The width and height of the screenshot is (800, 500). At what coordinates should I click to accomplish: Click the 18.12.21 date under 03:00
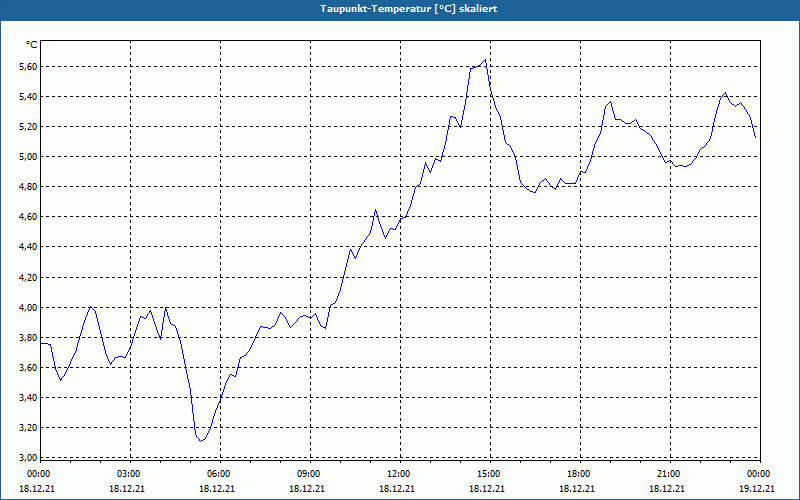tap(127, 489)
